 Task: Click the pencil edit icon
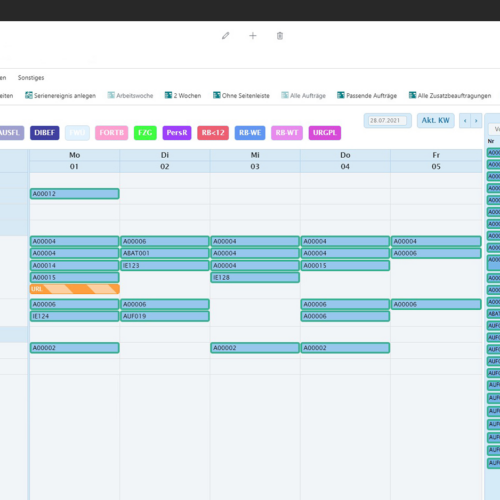[226, 36]
